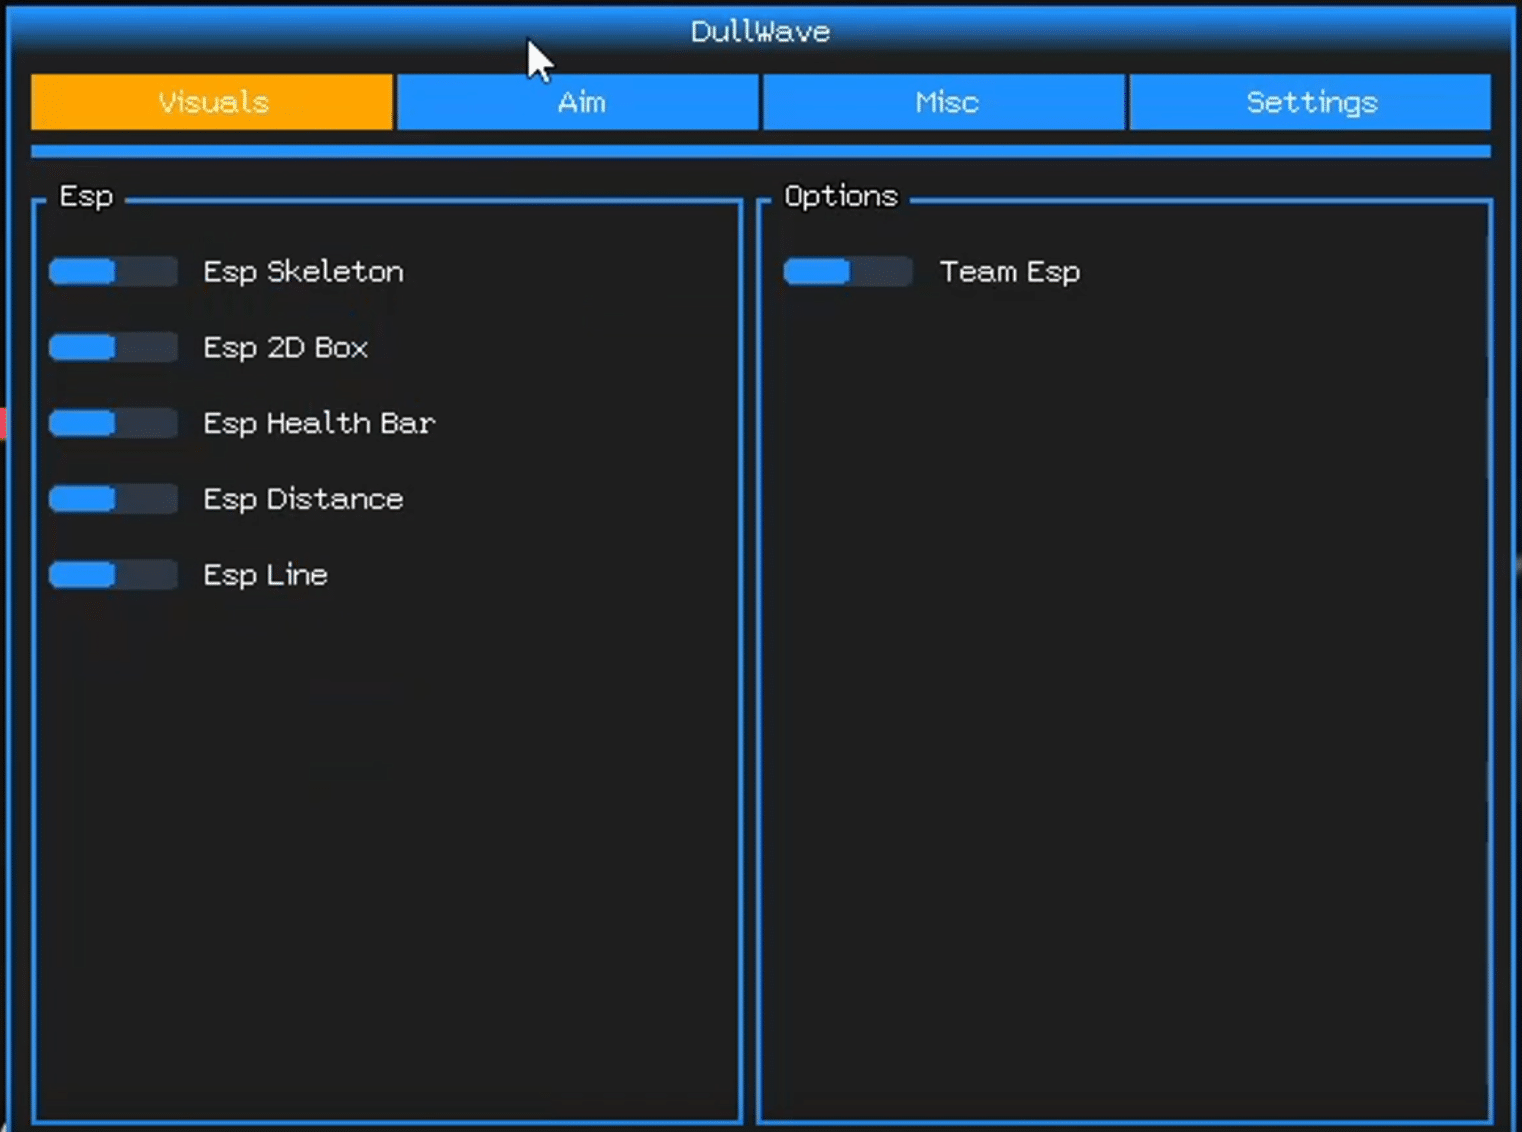Toggle the Esp Health Bar switch
The height and width of the screenshot is (1132, 1522).
[113, 423]
